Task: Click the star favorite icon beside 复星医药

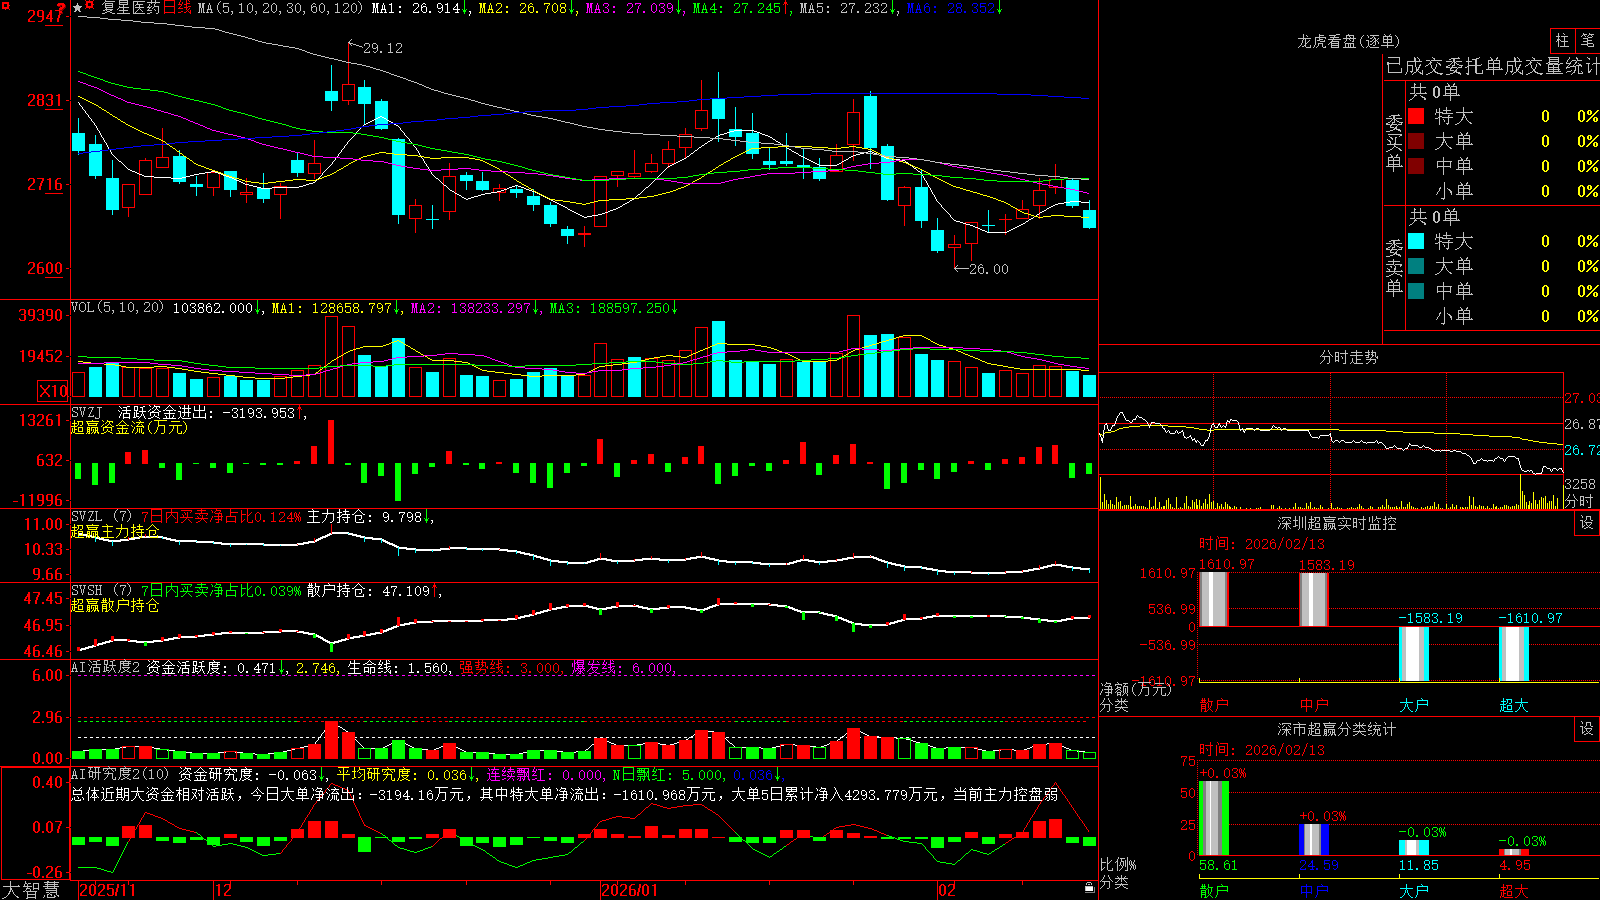Action: coord(78,8)
